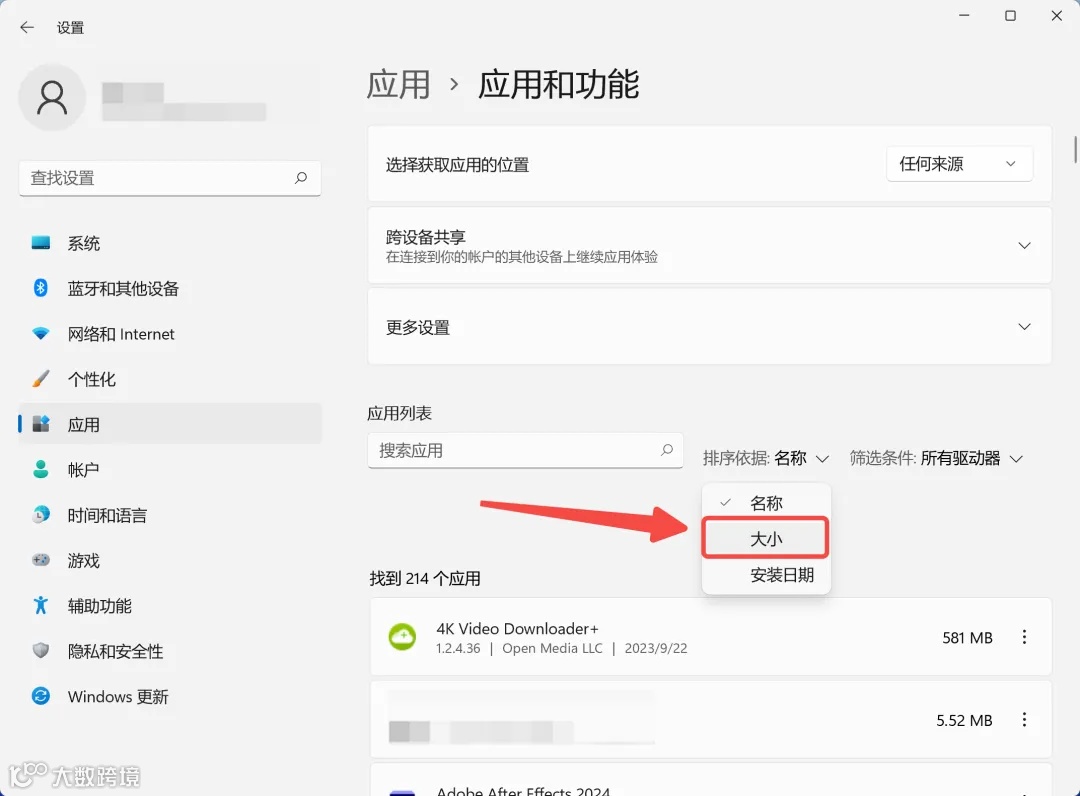Click the 系统 monitor icon
This screenshot has height=796, width=1080.
41,242
